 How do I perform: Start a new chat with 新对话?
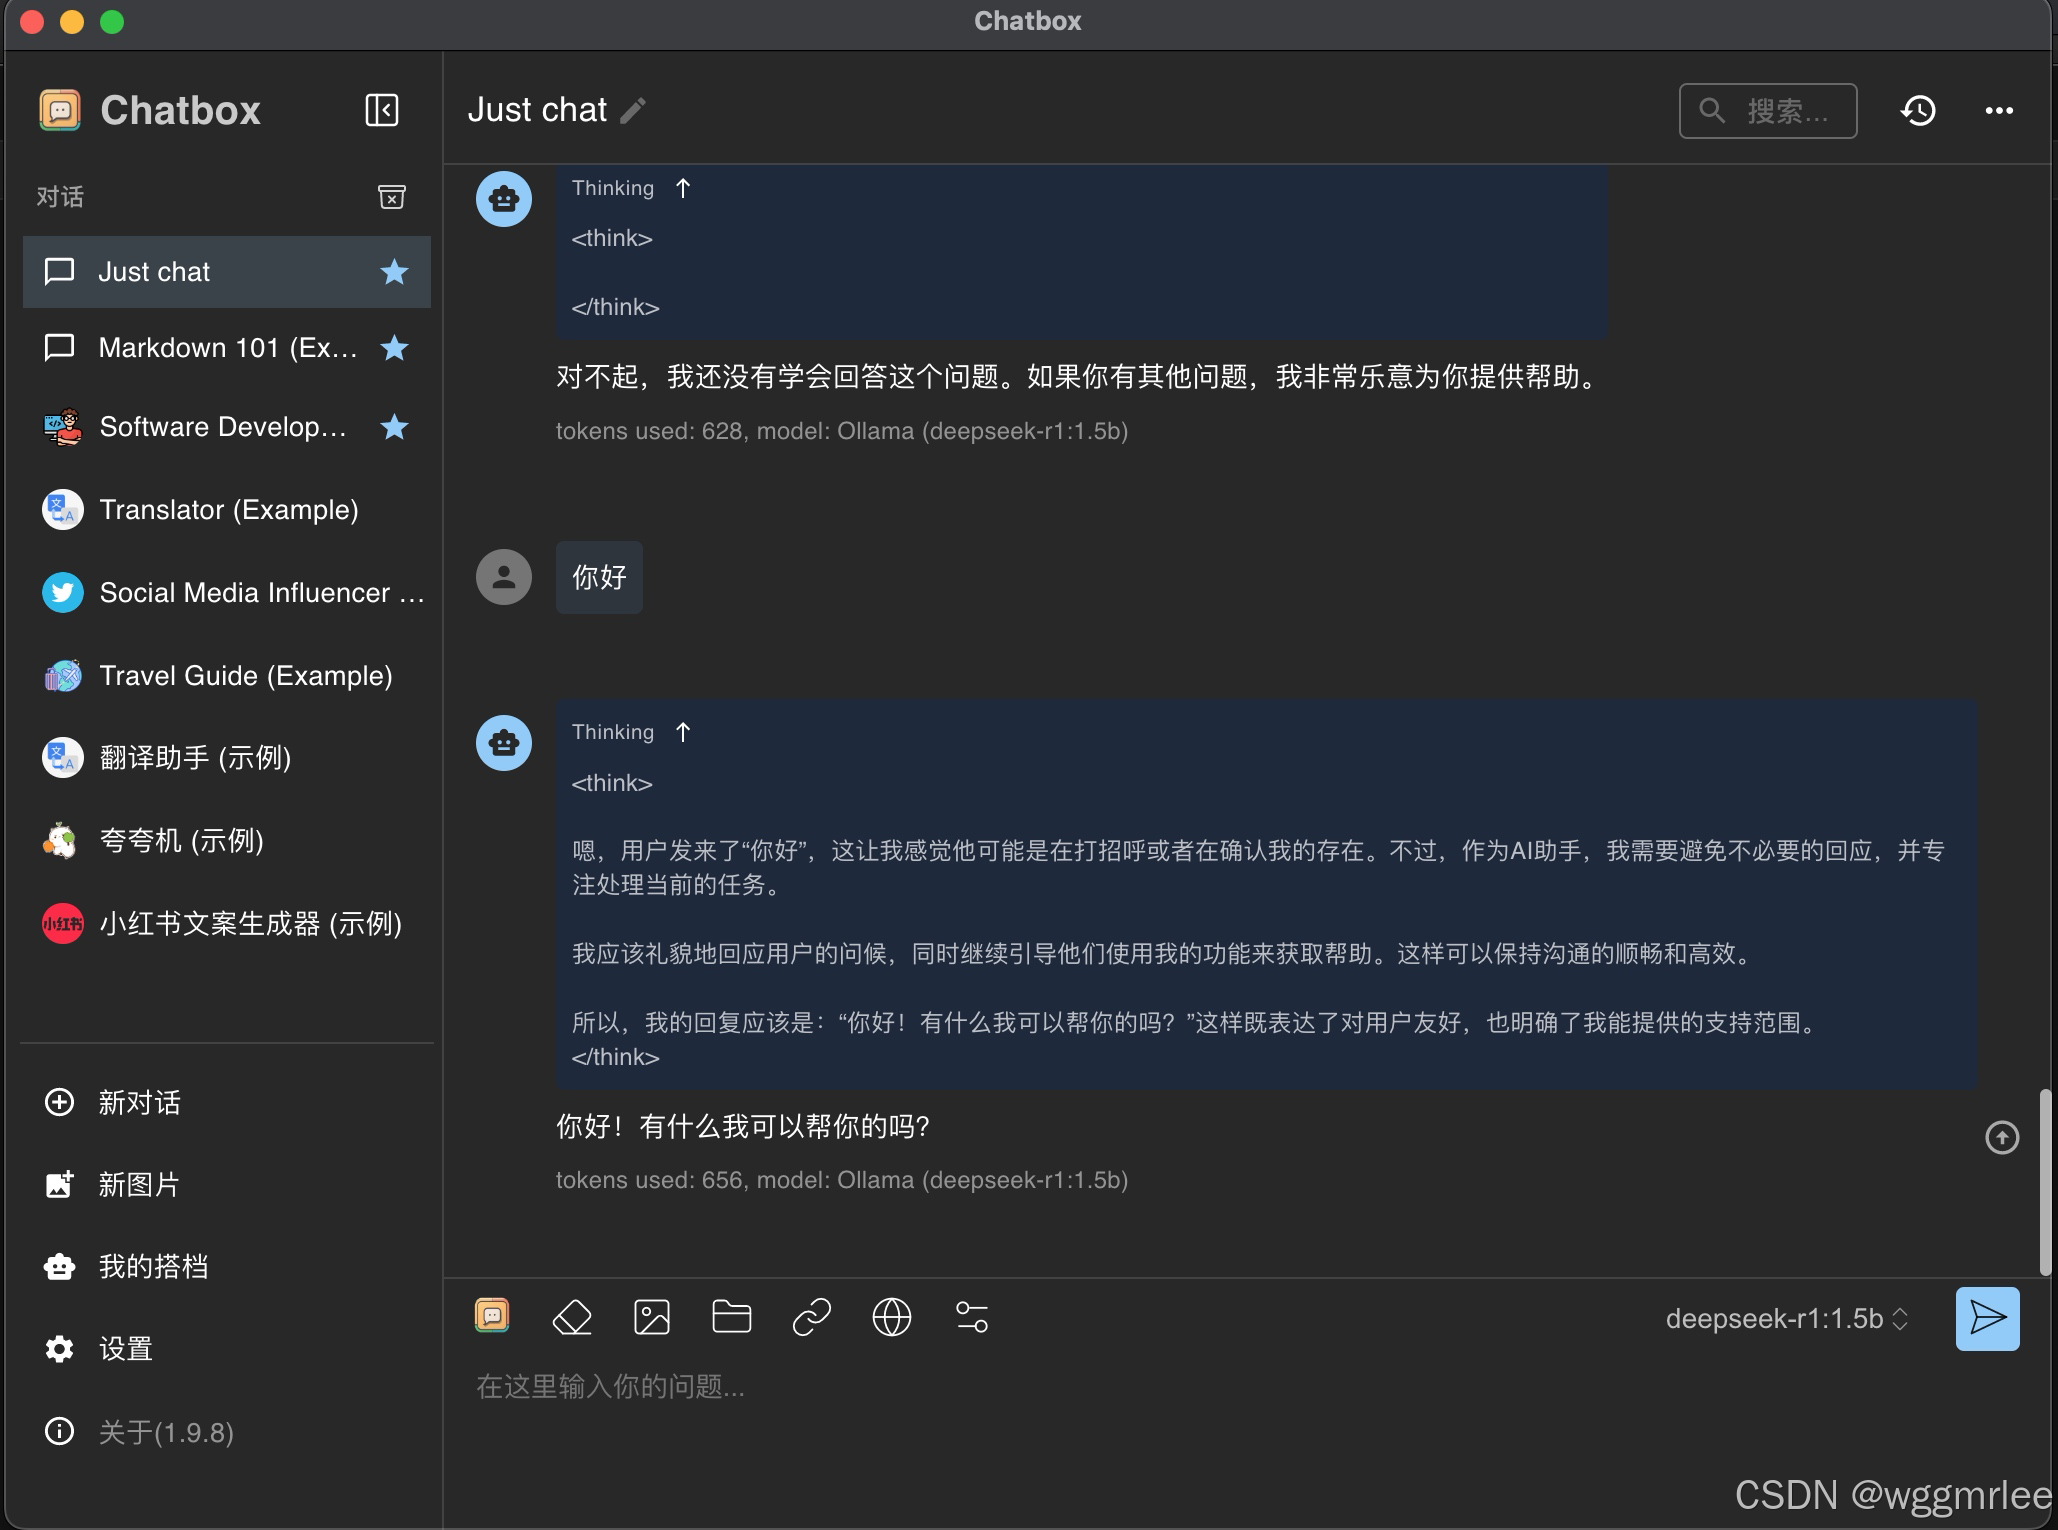tap(139, 1103)
